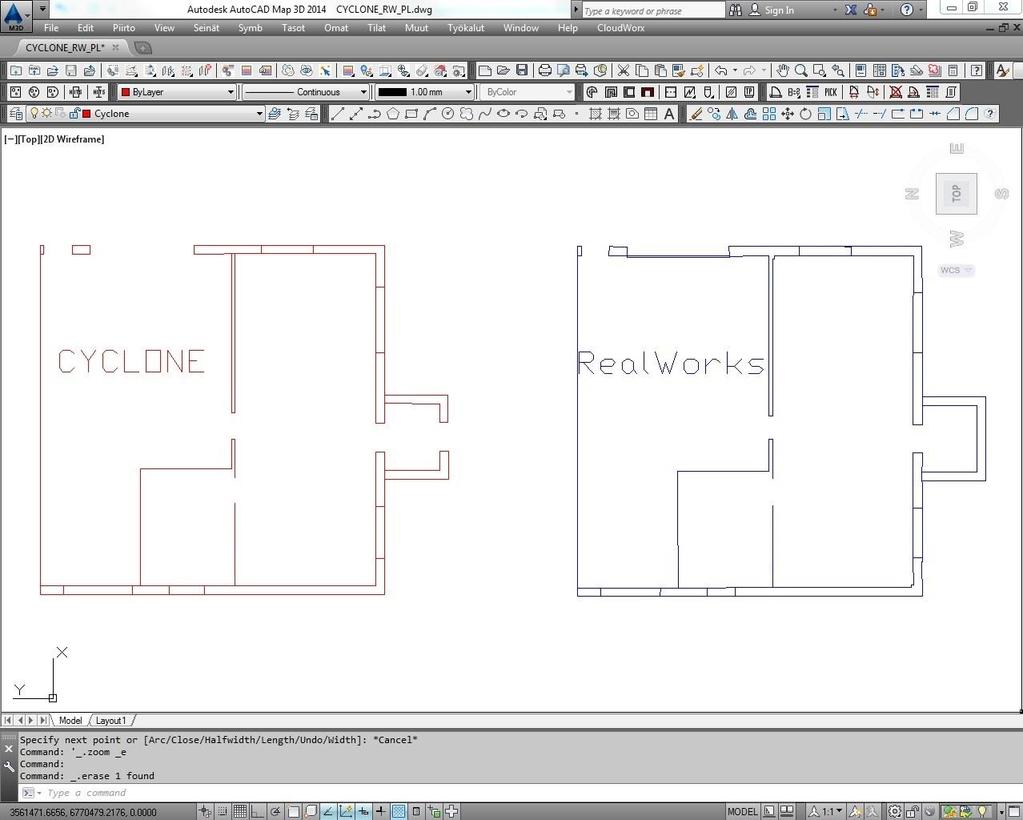Toggle Object Snap in status bar

click(x=293, y=812)
